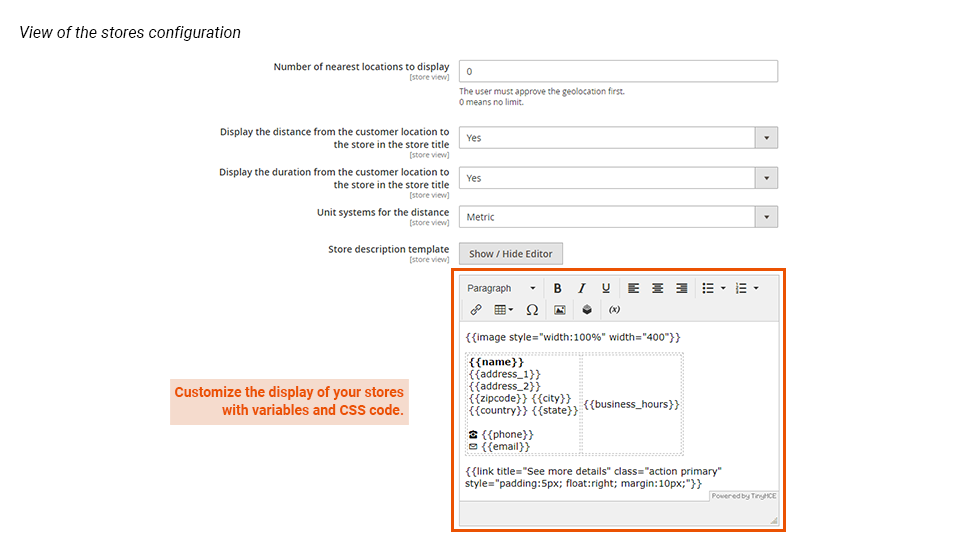Open the Paragraph format dropdown
This screenshot has height=540, width=960.
click(x=502, y=288)
